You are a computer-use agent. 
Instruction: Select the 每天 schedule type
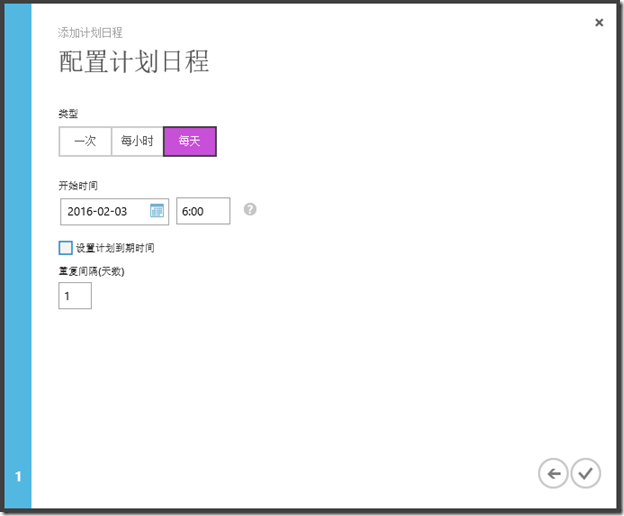tap(190, 141)
